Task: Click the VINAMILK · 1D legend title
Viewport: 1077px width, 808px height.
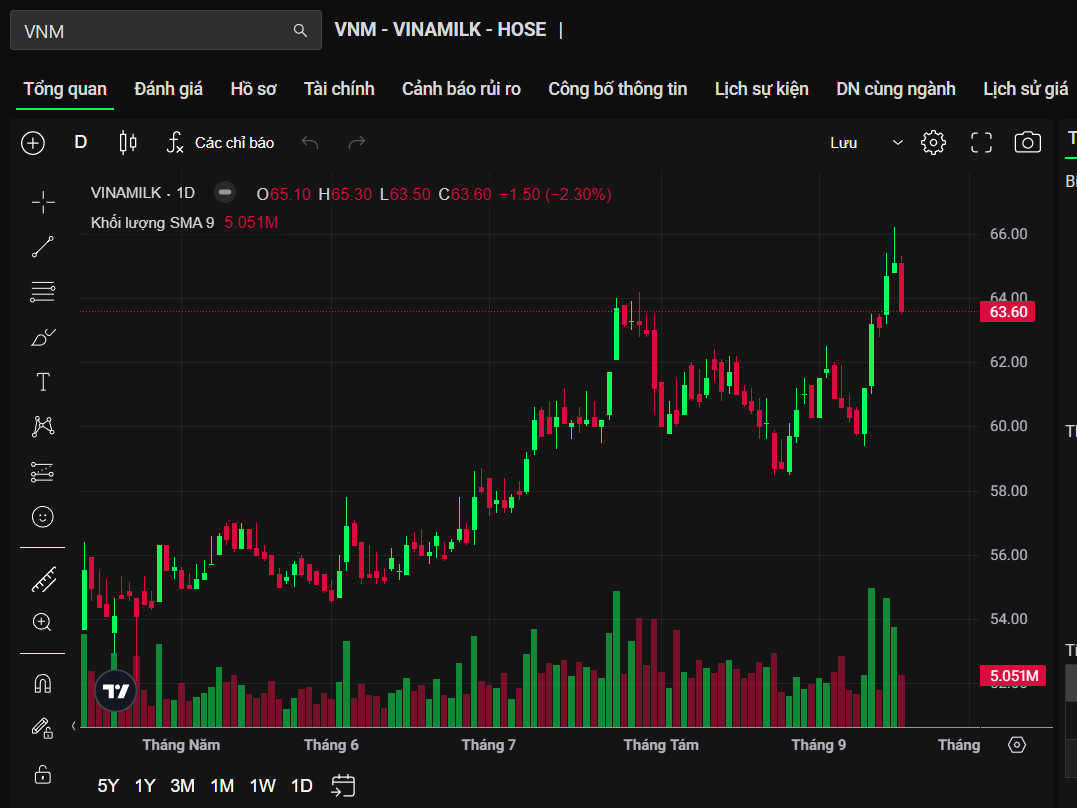Action: [x=143, y=193]
